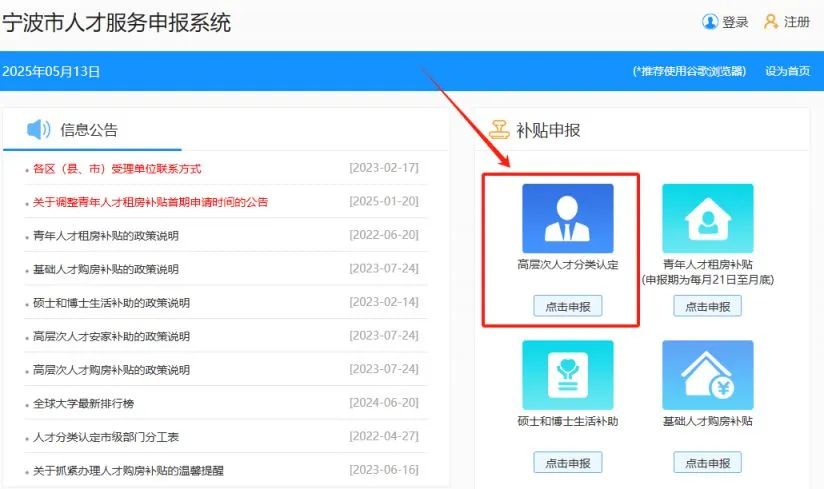824x489 pixels.
Task: Click the 宁波市人才服务申报系统 site title
Action: click(116, 23)
